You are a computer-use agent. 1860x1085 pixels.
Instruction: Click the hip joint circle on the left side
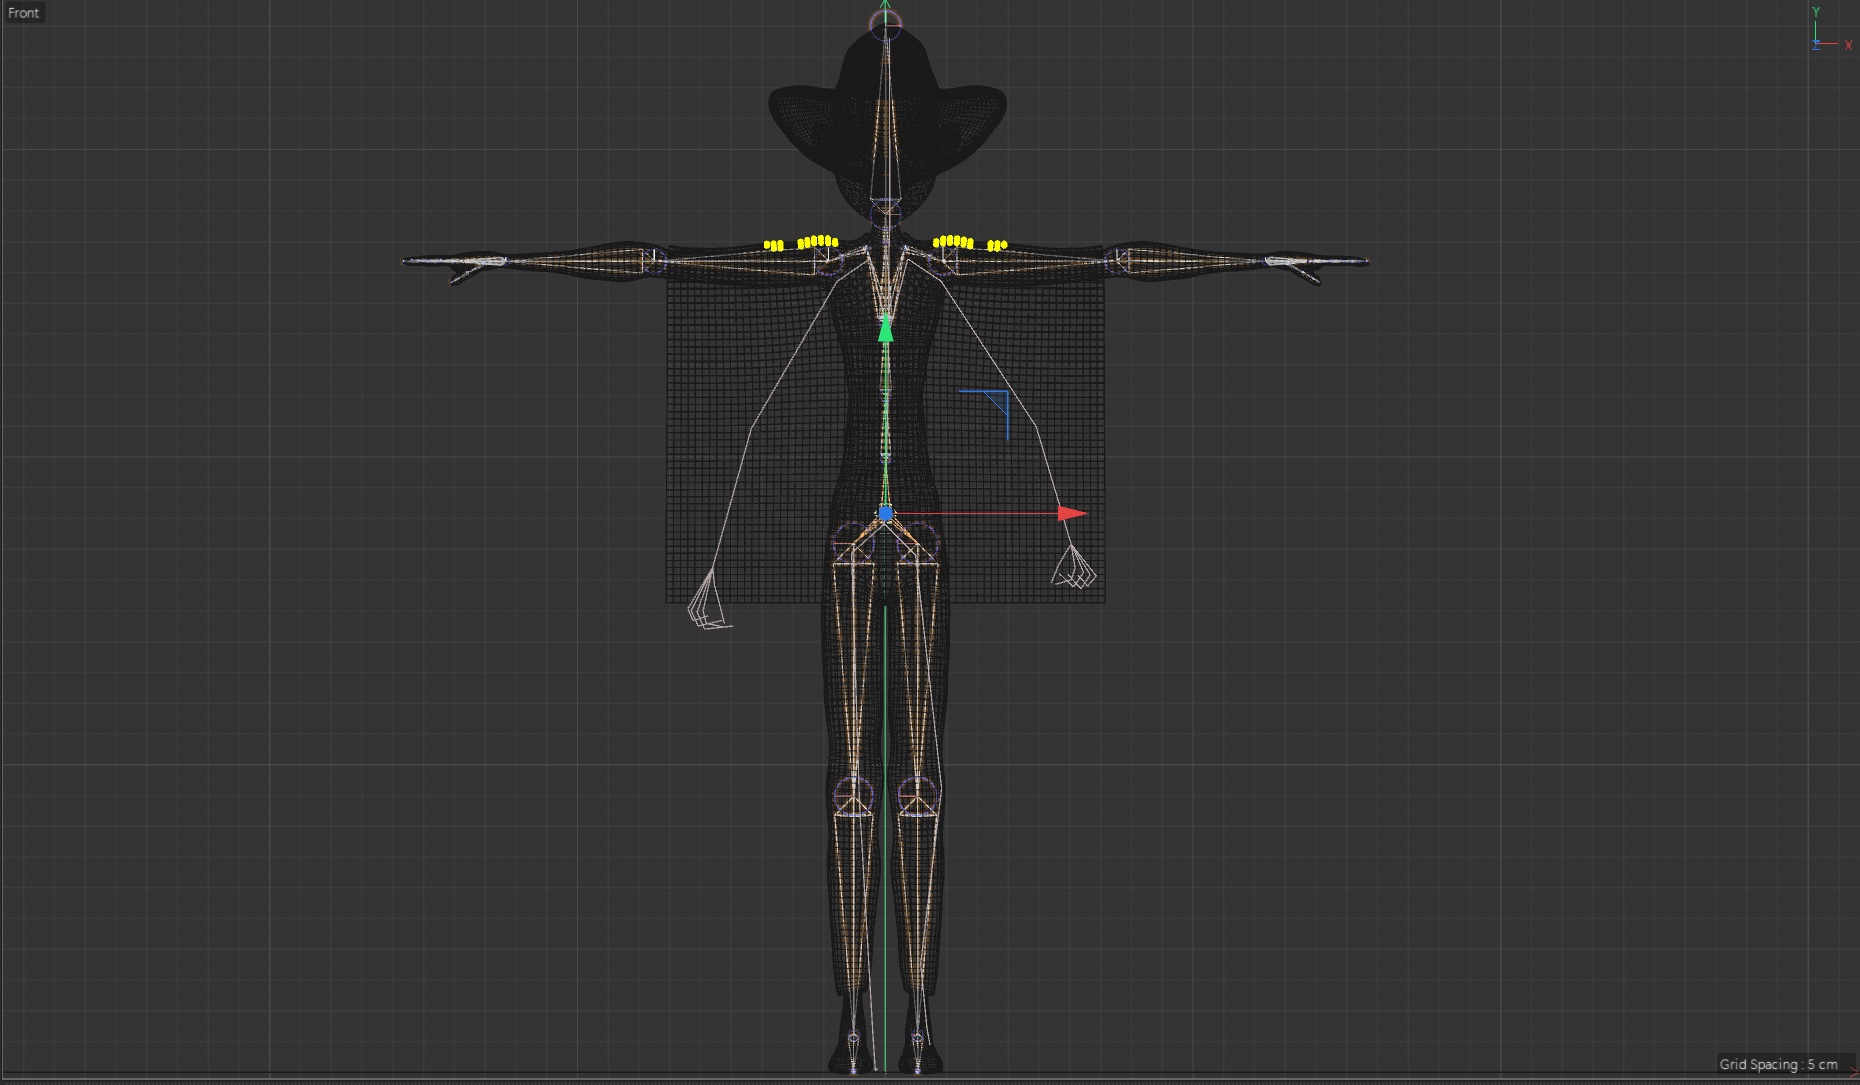pyautogui.click(x=852, y=543)
